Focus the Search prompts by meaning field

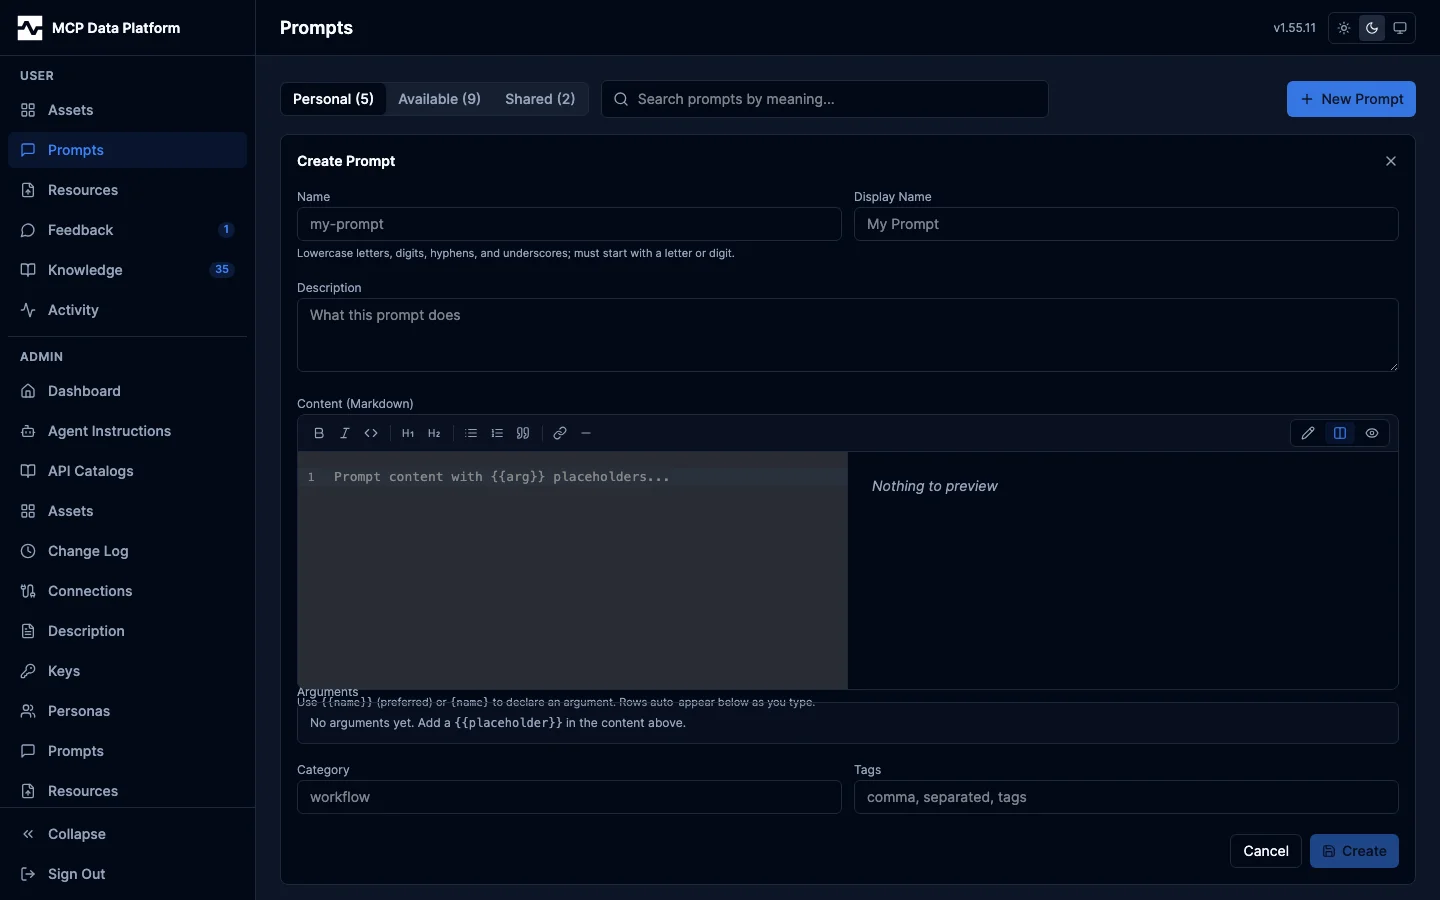825,99
